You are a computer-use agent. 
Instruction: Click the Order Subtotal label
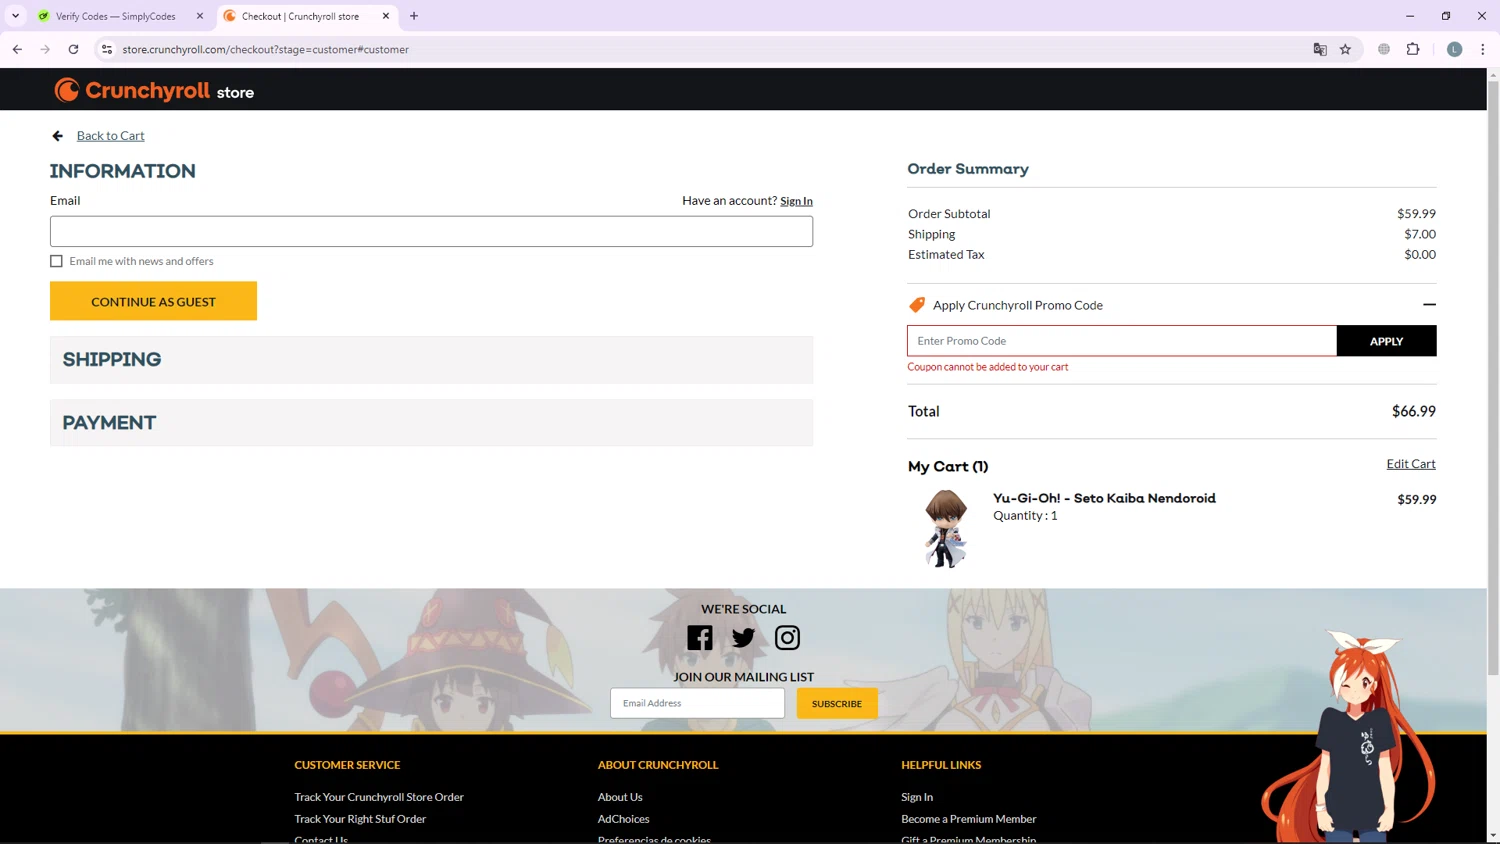(x=949, y=214)
